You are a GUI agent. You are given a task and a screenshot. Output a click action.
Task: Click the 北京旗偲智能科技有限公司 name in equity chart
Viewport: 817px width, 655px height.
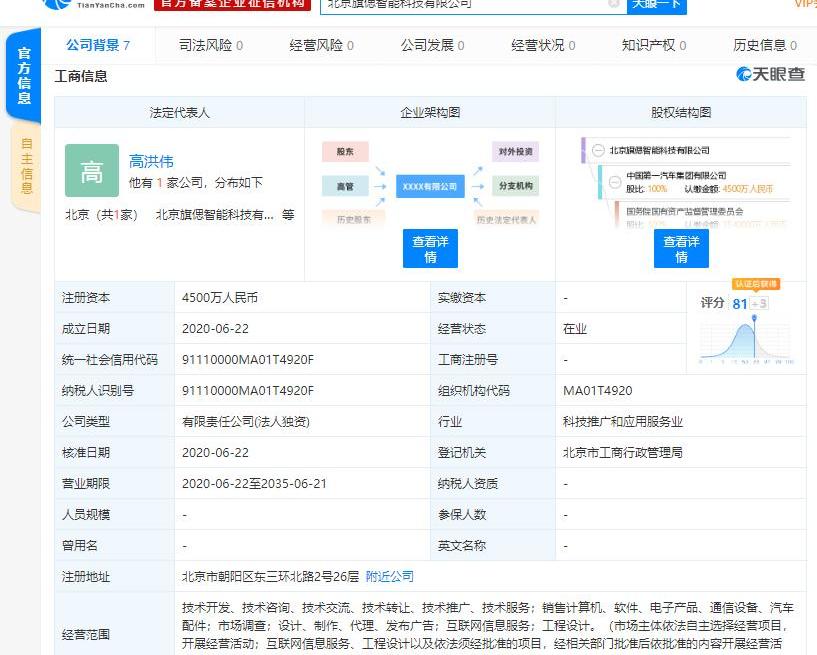tap(660, 150)
